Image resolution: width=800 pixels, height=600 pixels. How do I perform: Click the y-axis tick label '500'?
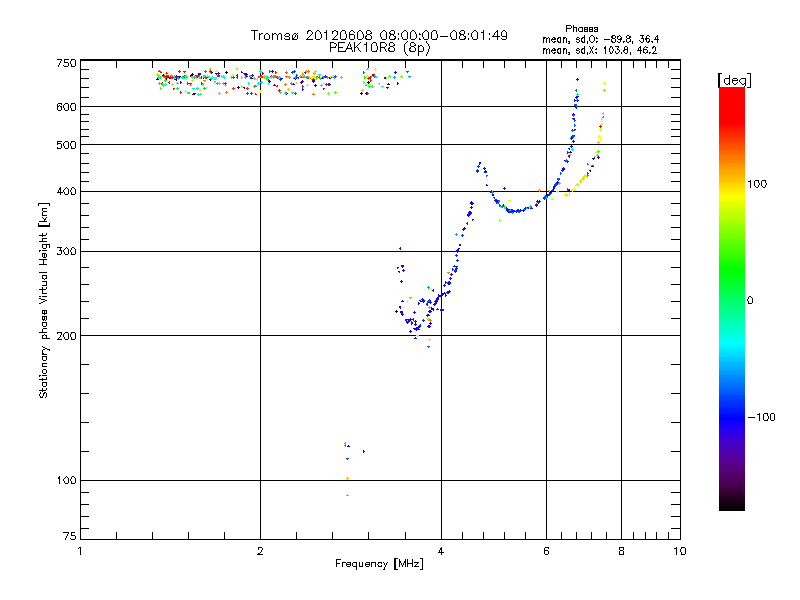[x=66, y=145]
